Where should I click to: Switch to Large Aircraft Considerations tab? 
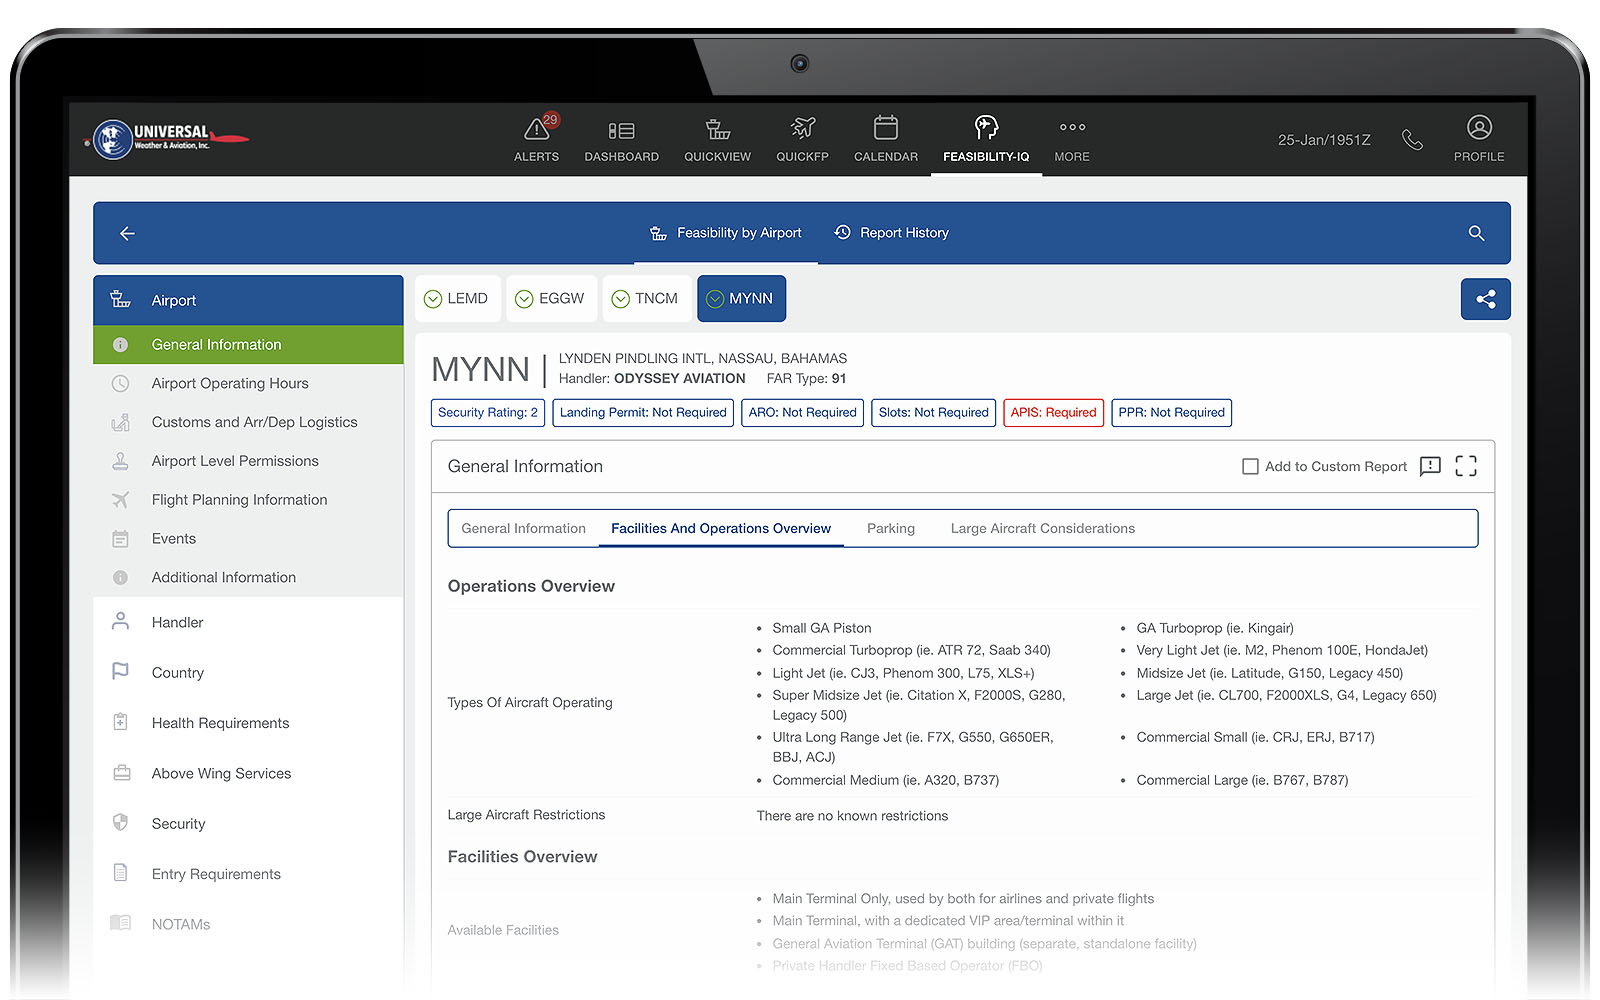click(x=1042, y=529)
